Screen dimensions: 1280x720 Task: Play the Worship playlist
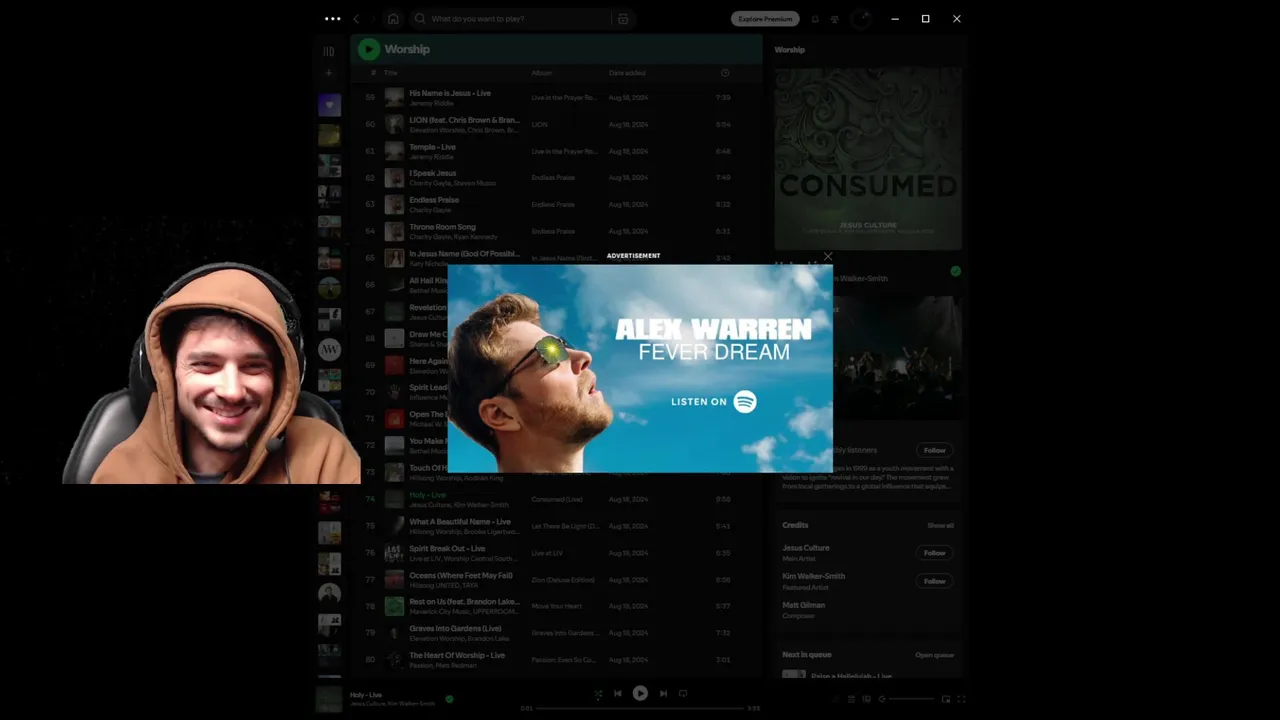[x=369, y=49]
